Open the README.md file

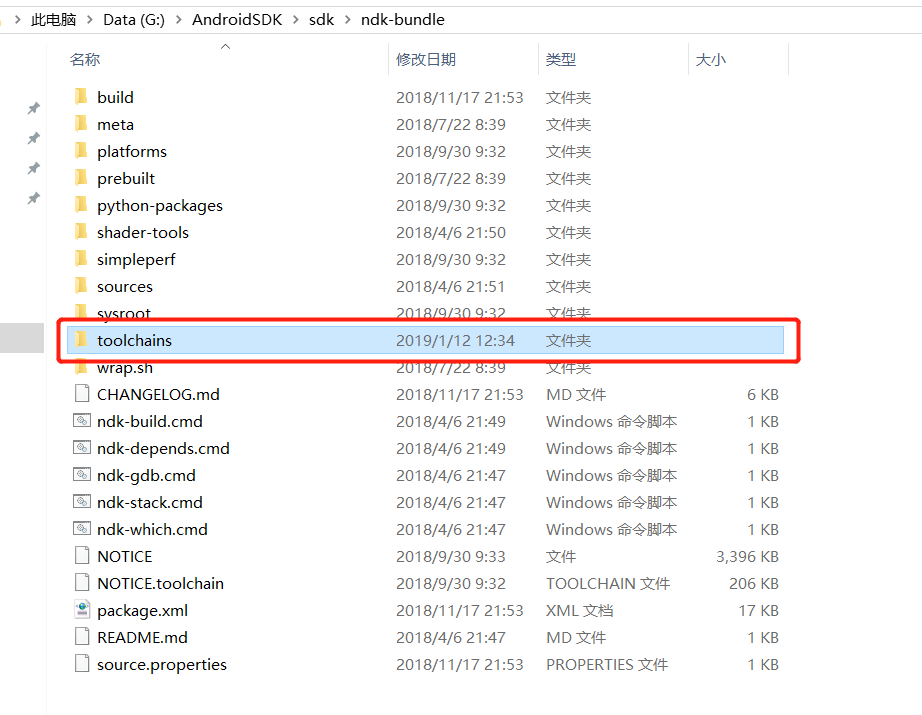pyautogui.click(x=141, y=637)
